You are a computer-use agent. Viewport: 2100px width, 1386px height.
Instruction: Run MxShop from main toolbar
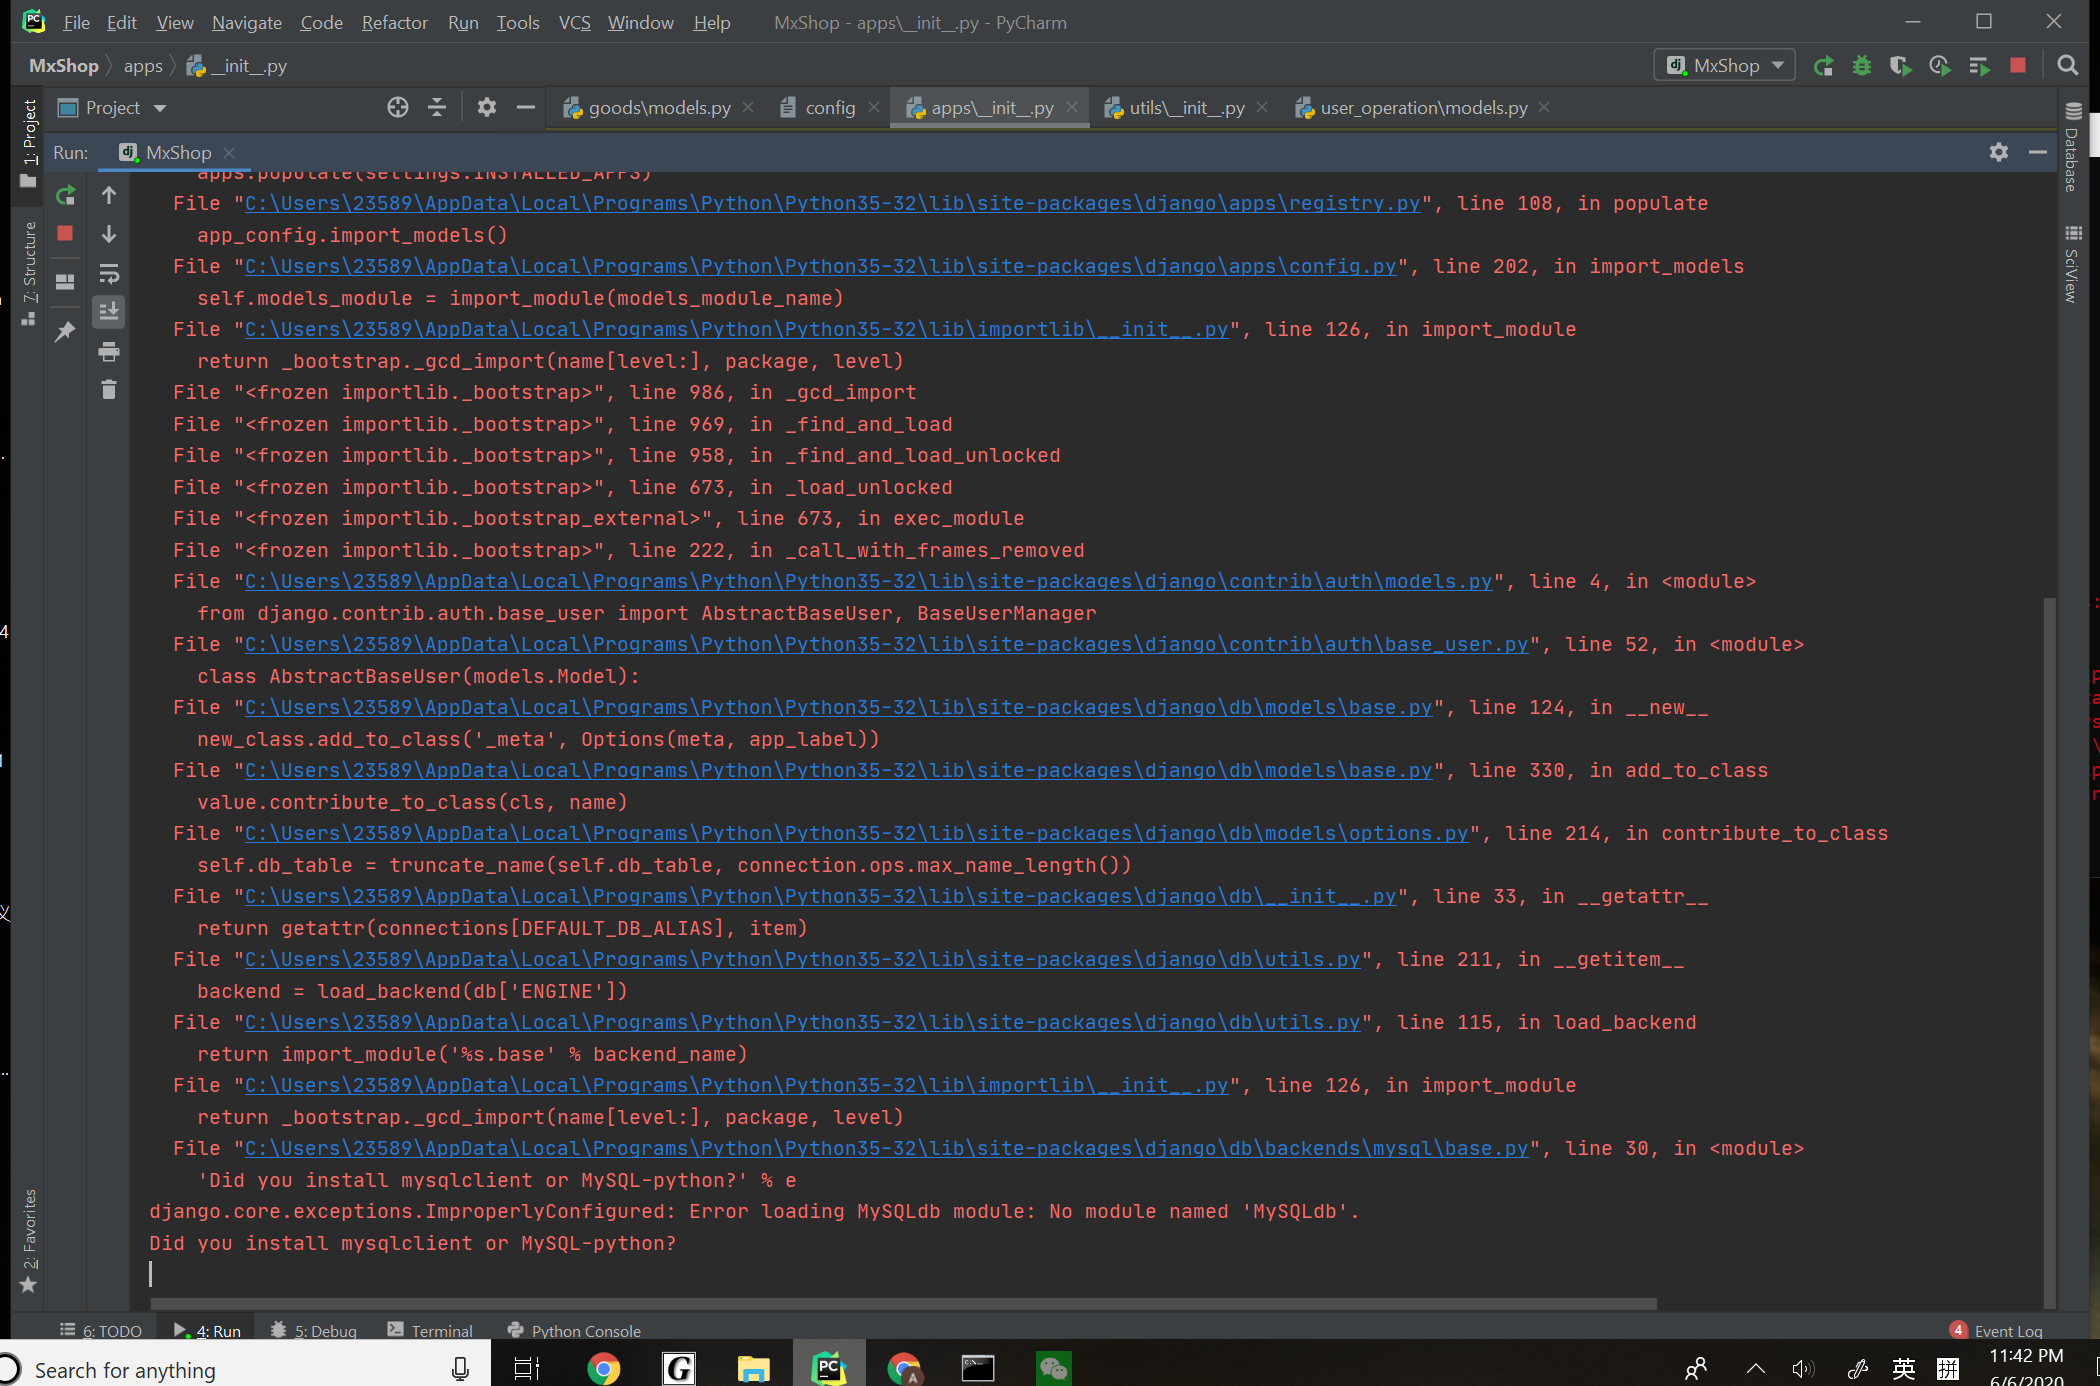[x=1823, y=66]
